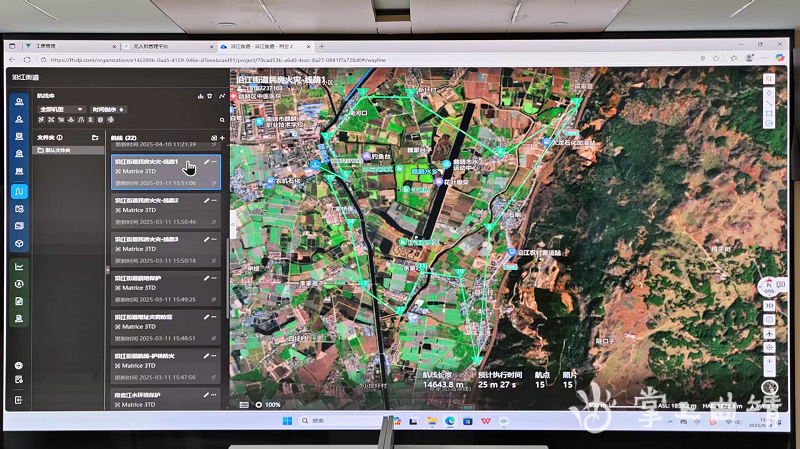800x449 pixels.
Task: Open the map search tool
Action: [x=769, y=77]
